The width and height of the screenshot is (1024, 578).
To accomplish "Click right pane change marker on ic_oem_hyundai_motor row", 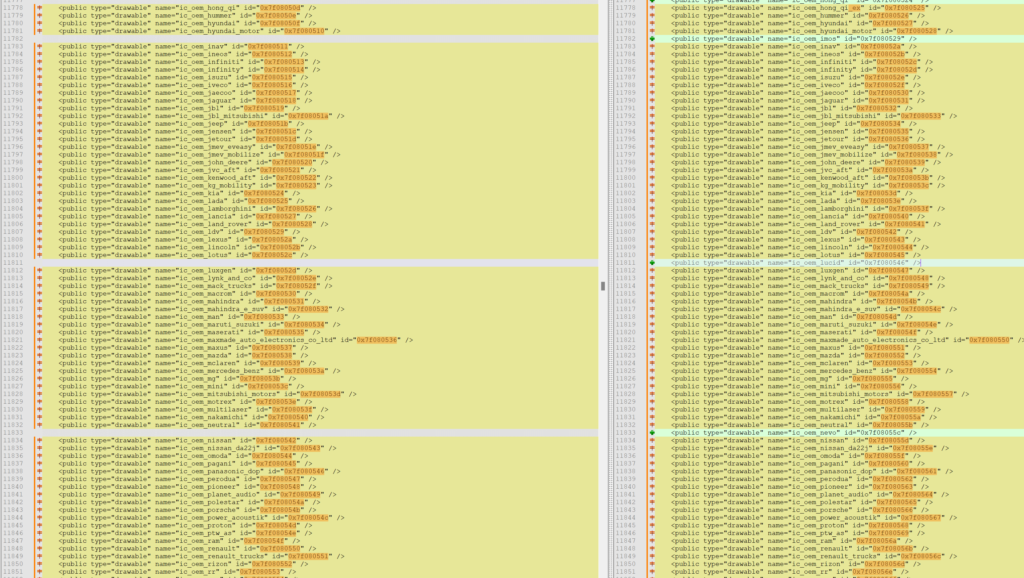I will click(652, 31).
